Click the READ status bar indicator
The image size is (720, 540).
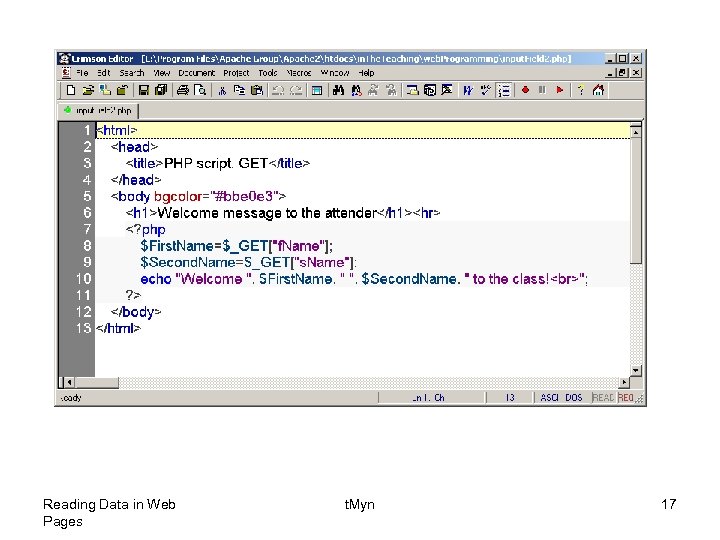[x=603, y=398]
